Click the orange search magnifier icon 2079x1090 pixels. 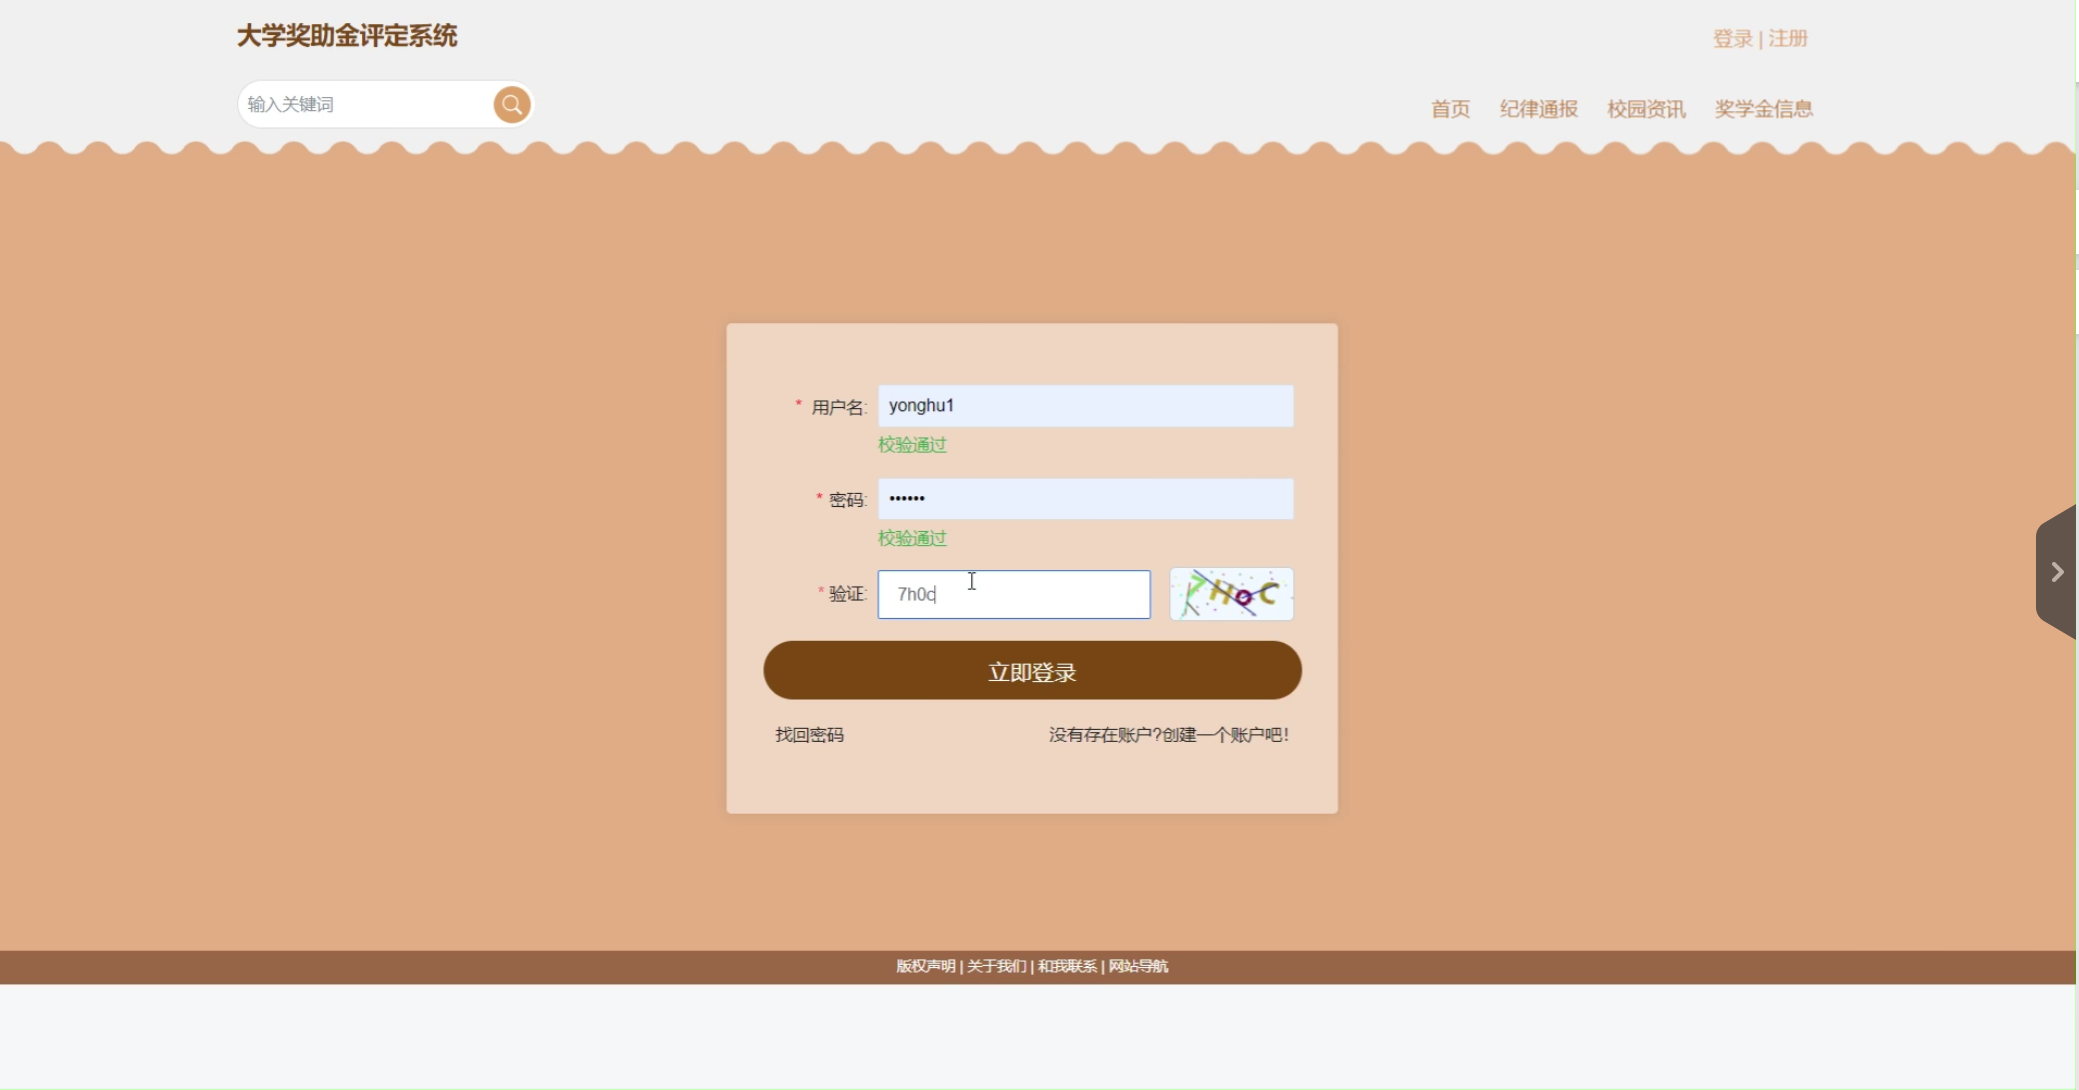pyautogui.click(x=511, y=104)
